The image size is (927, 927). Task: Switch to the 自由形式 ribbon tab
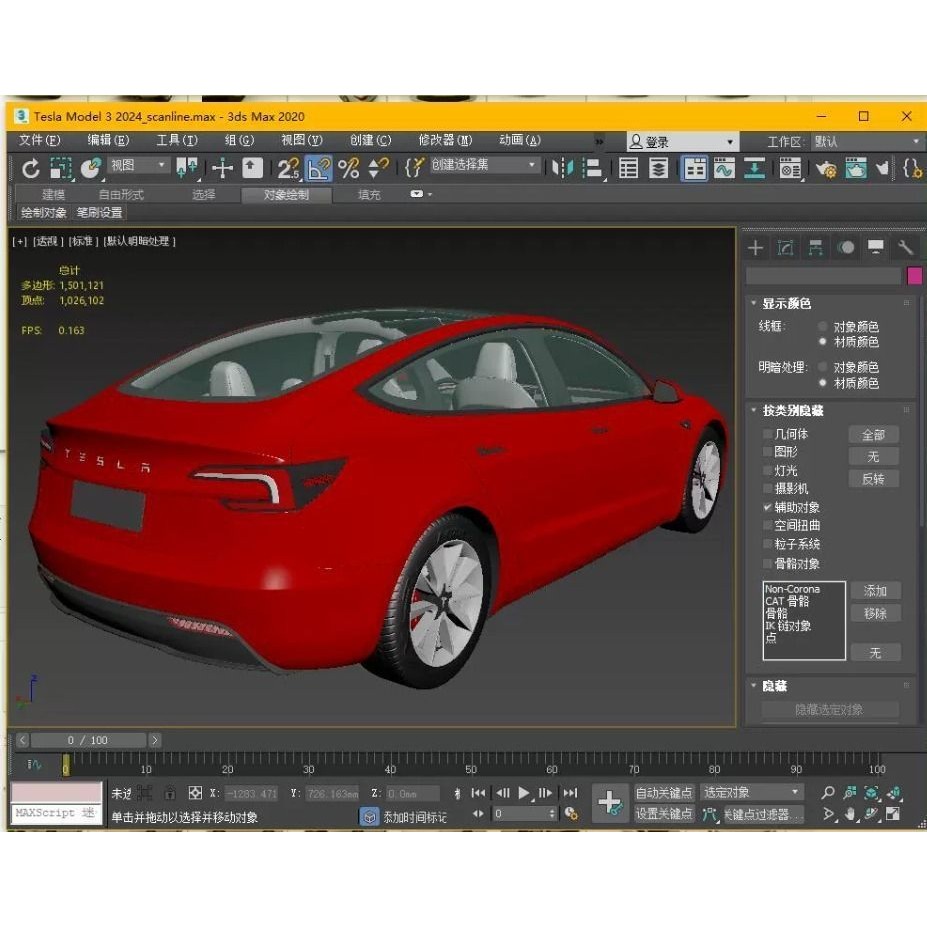121,195
